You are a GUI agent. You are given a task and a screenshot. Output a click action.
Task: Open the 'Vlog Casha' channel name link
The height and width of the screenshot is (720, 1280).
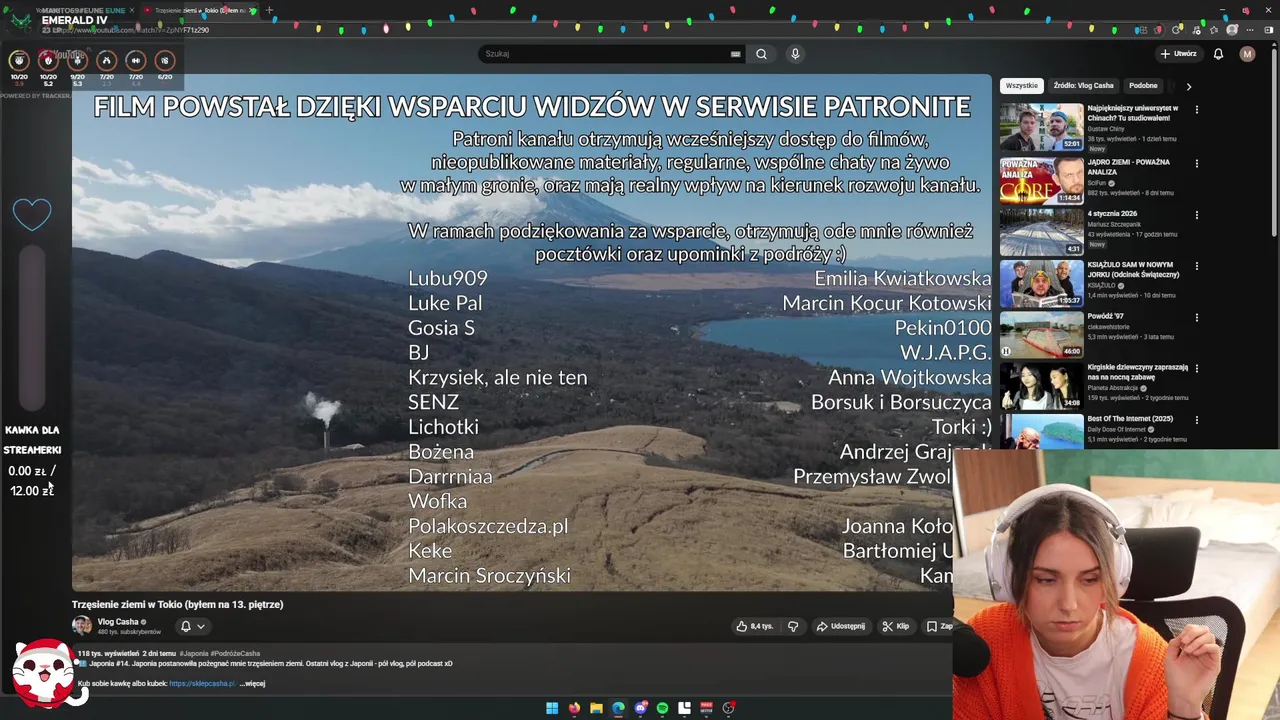click(x=118, y=622)
